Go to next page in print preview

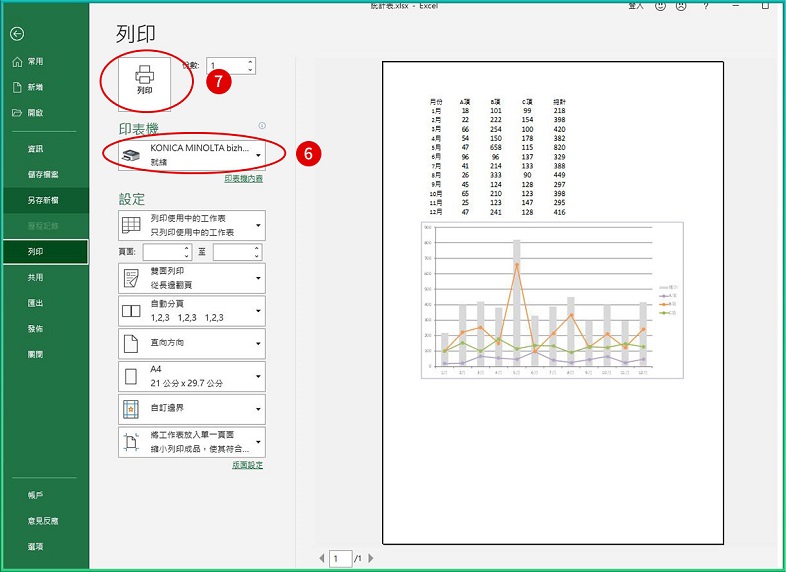point(371,558)
